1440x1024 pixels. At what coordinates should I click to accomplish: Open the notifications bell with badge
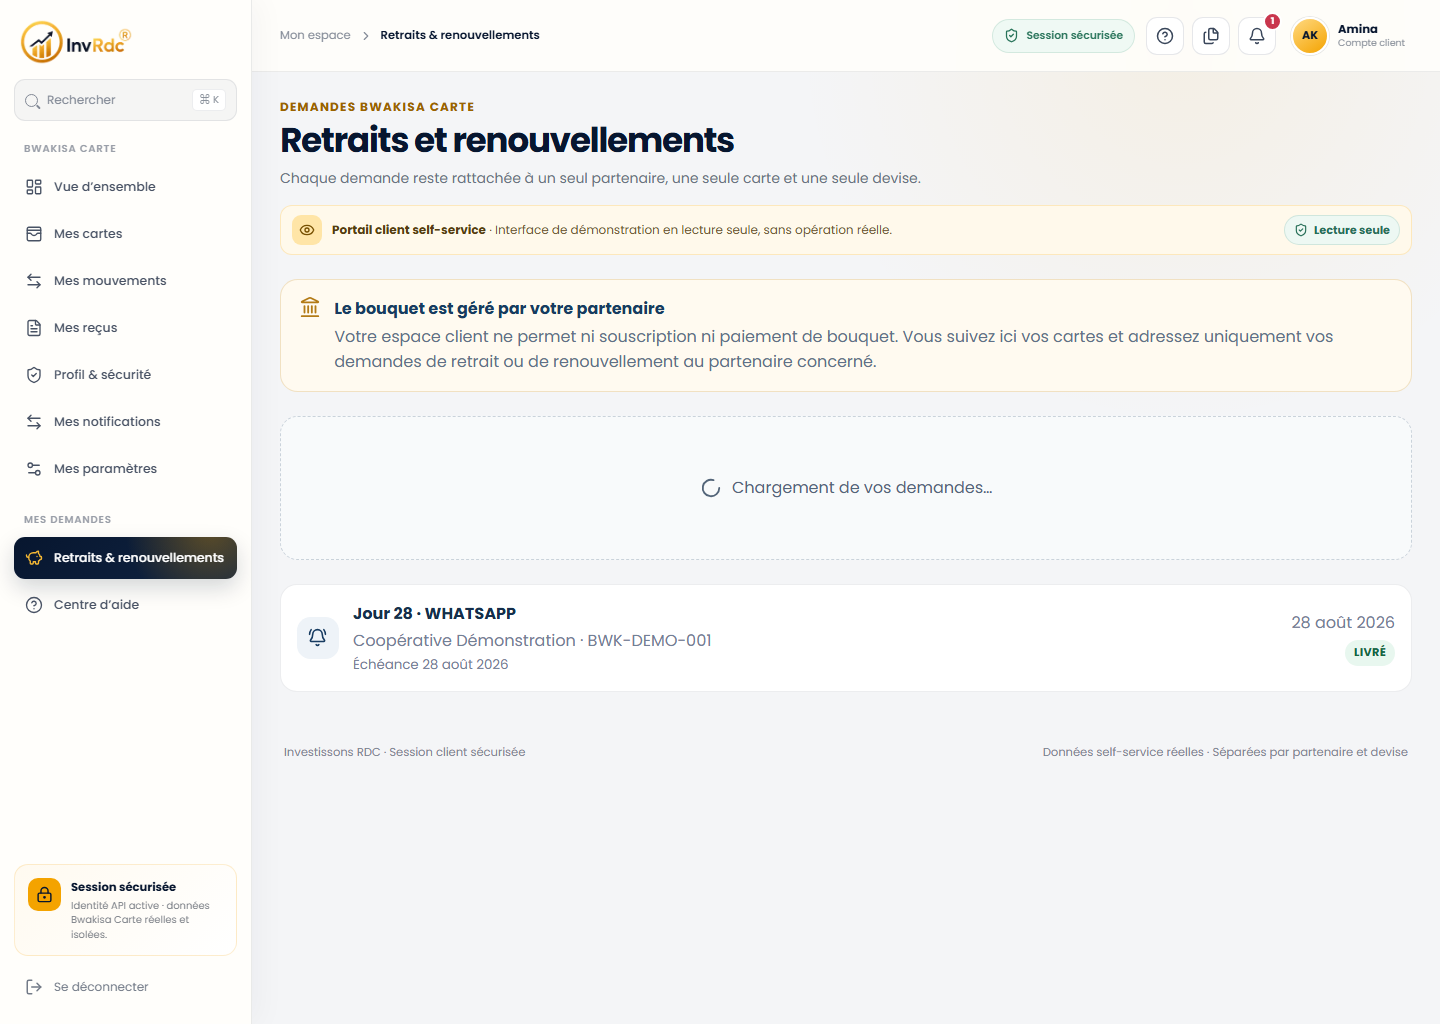click(x=1257, y=36)
